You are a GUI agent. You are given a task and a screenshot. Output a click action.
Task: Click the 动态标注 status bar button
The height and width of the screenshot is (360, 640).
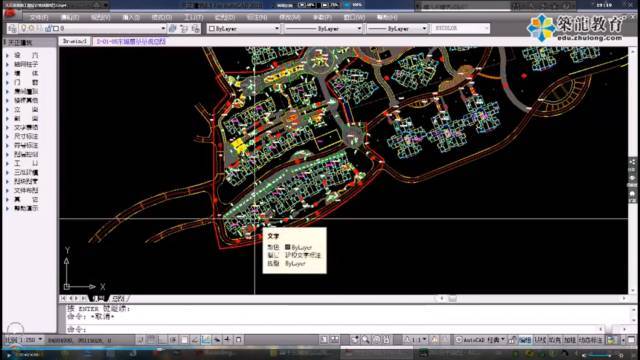coord(591,340)
